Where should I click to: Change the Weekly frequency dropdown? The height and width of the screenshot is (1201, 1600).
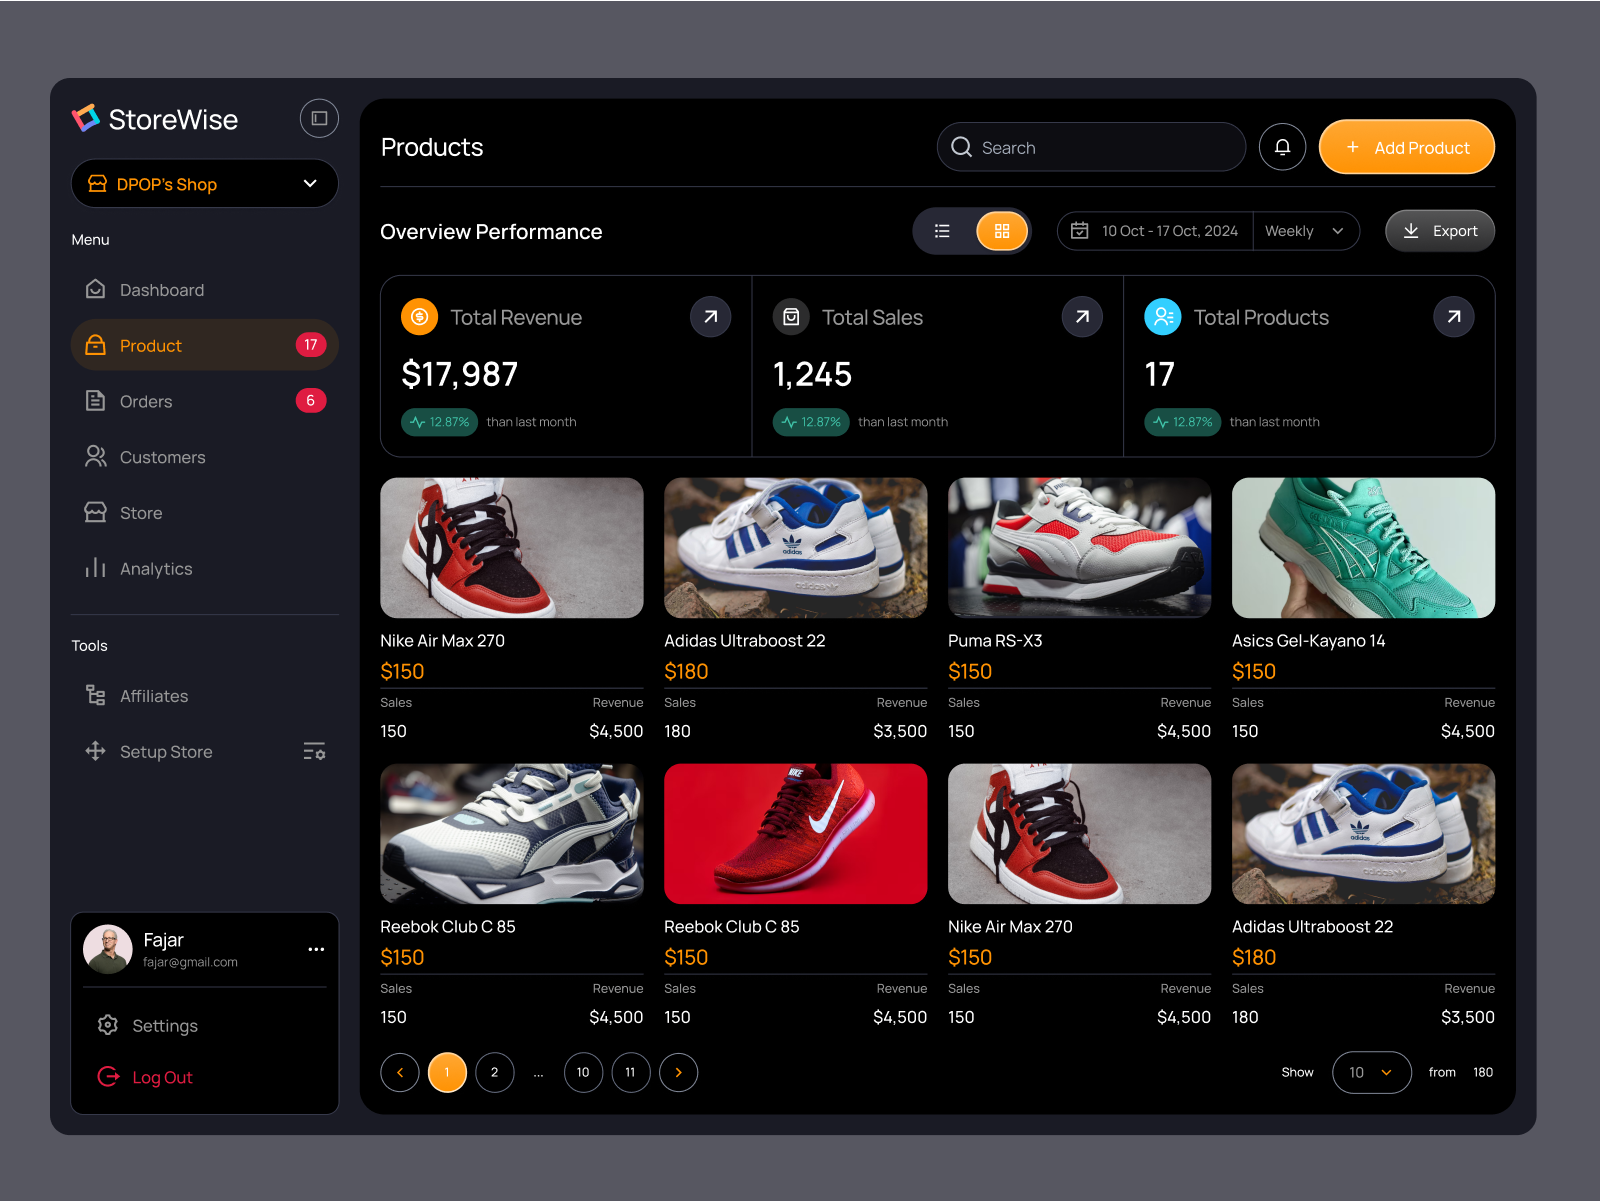[x=1305, y=230]
